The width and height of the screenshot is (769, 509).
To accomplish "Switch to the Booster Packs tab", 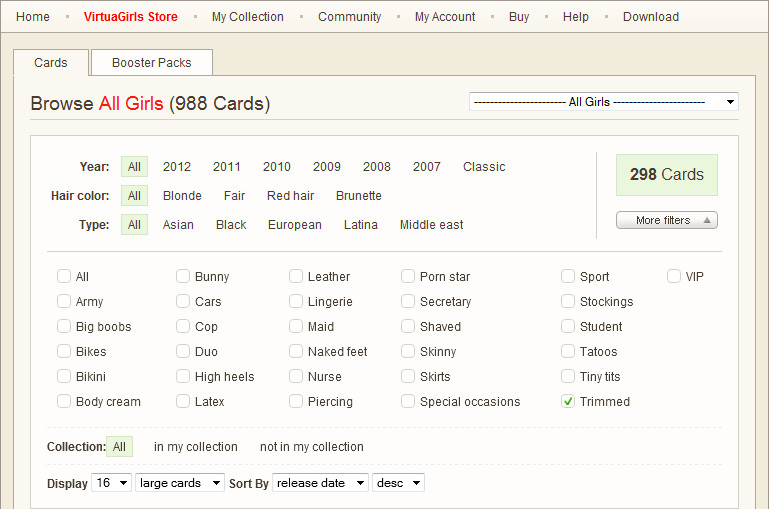I will click(152, 63).
